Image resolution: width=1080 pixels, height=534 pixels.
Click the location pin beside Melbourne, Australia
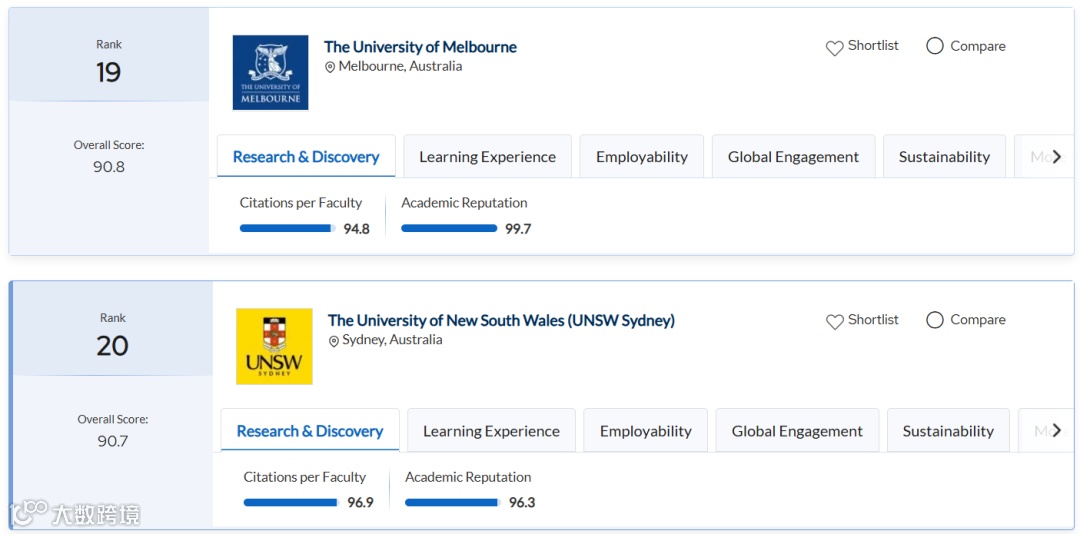(x=330, y=67)
